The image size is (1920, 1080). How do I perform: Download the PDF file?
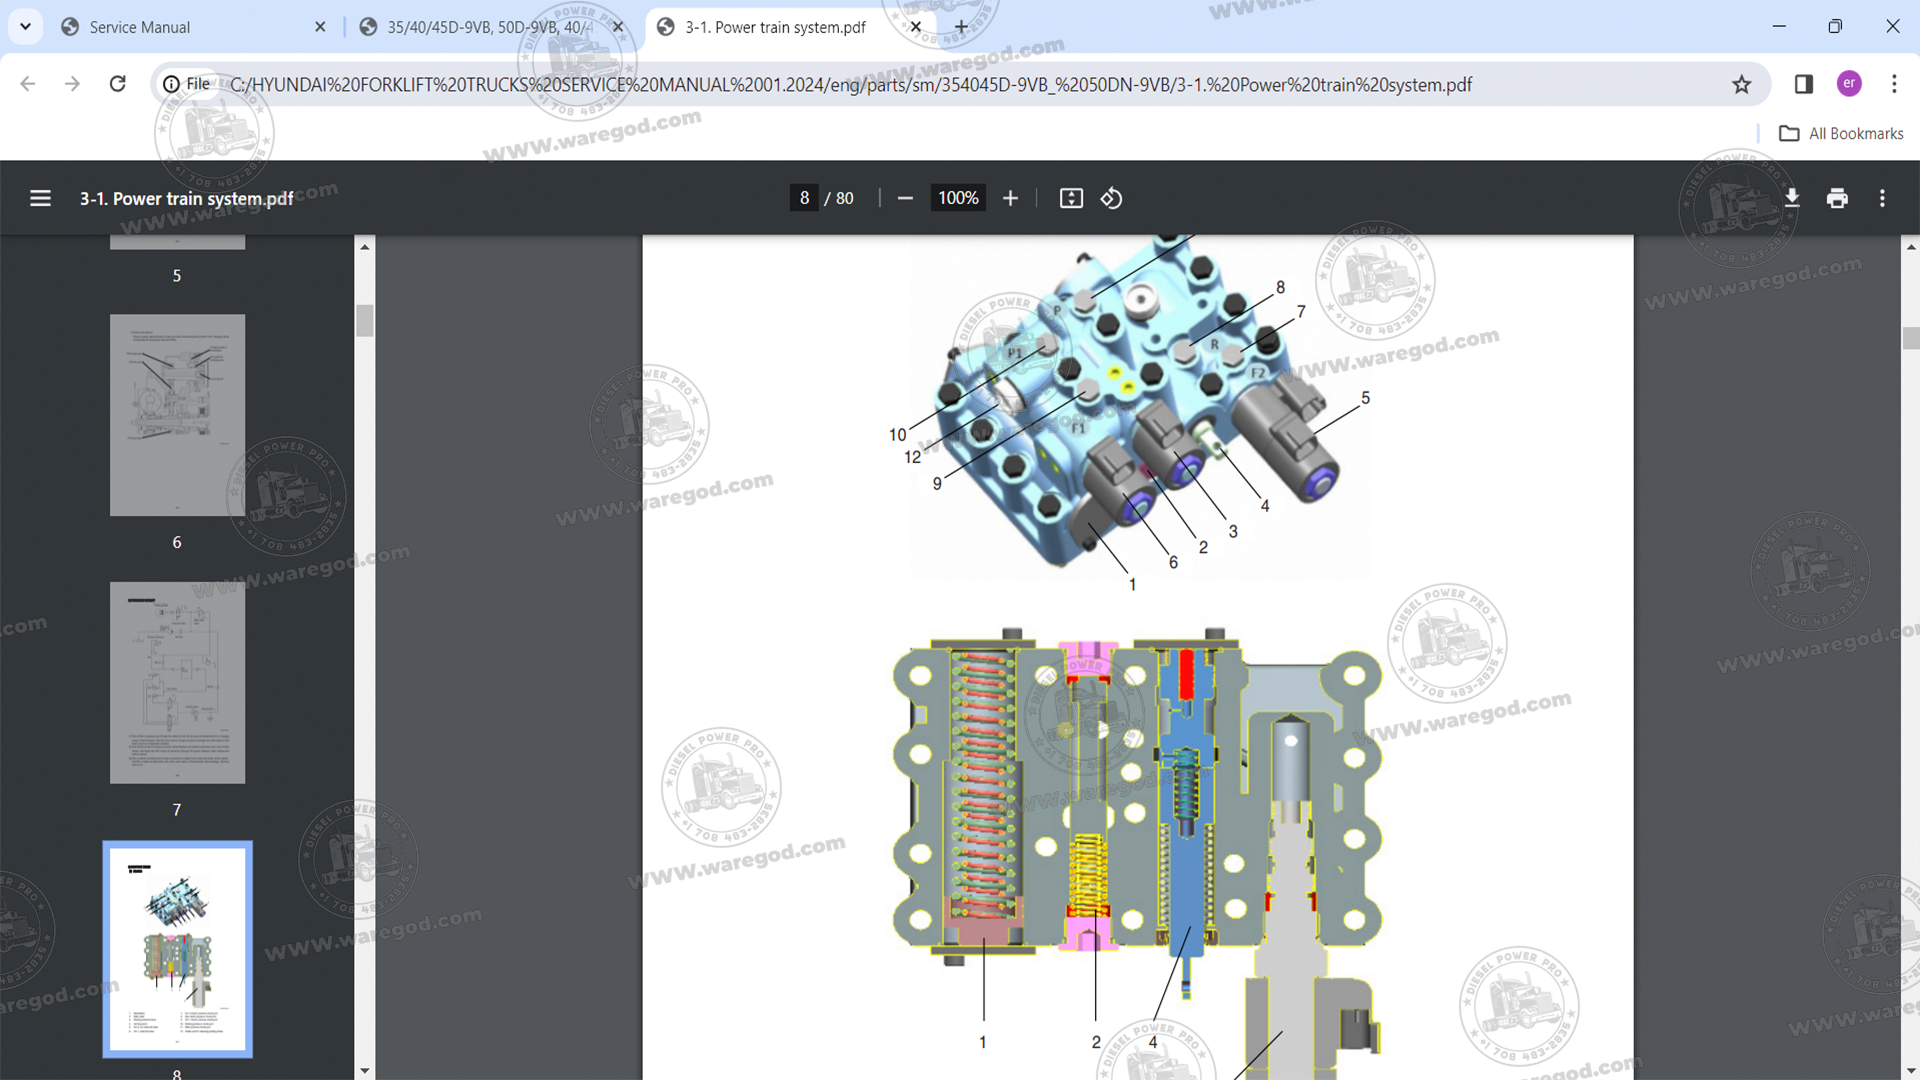pyautogui.click(x=1792, y=198)
